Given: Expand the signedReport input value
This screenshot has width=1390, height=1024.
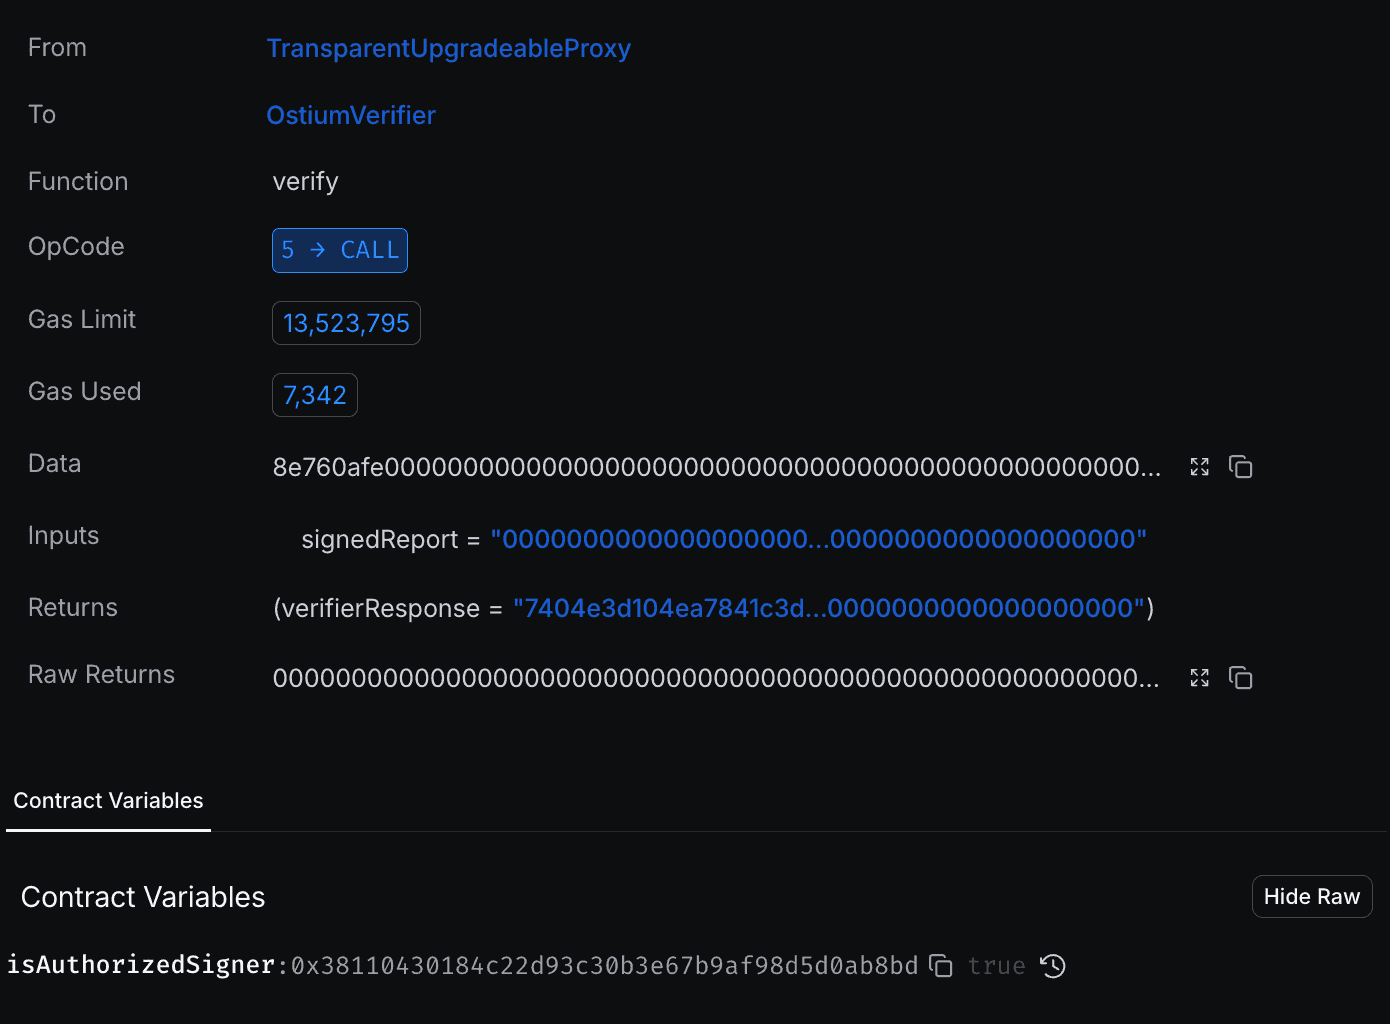Looking at the screenshot, I should click(x=819, y=539).
